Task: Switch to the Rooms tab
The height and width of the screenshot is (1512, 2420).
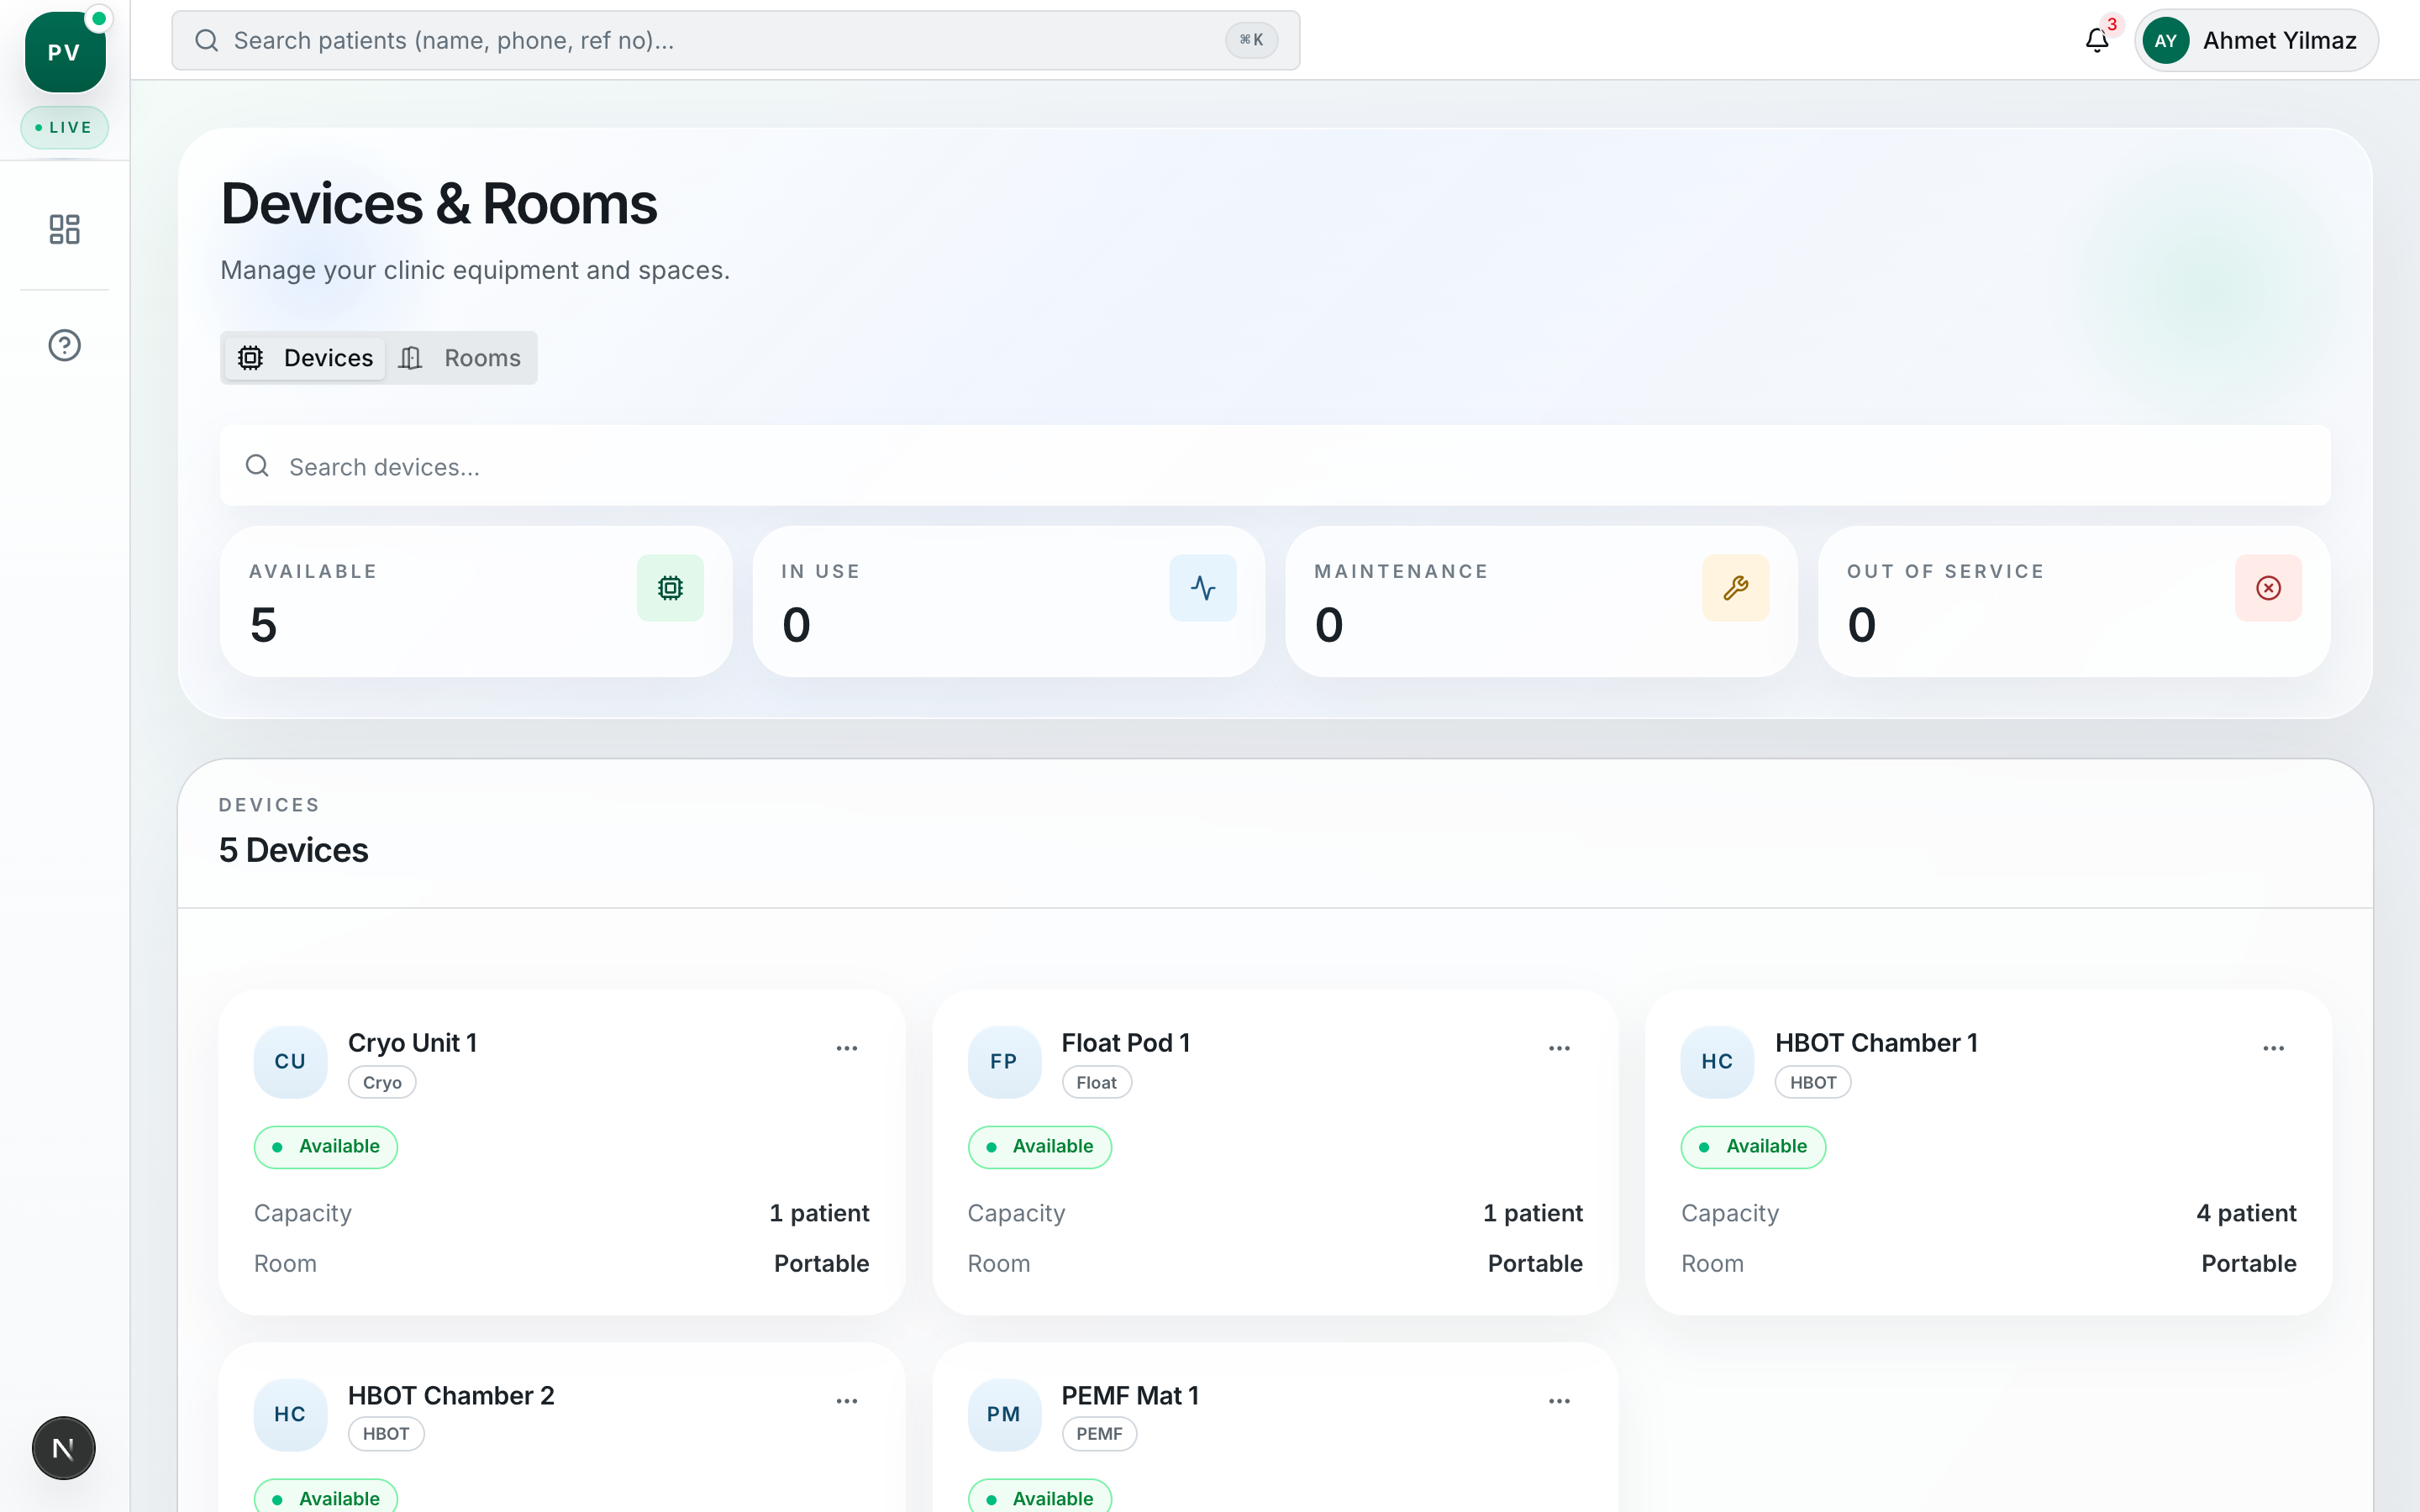Action: click(x=460, y=358)
